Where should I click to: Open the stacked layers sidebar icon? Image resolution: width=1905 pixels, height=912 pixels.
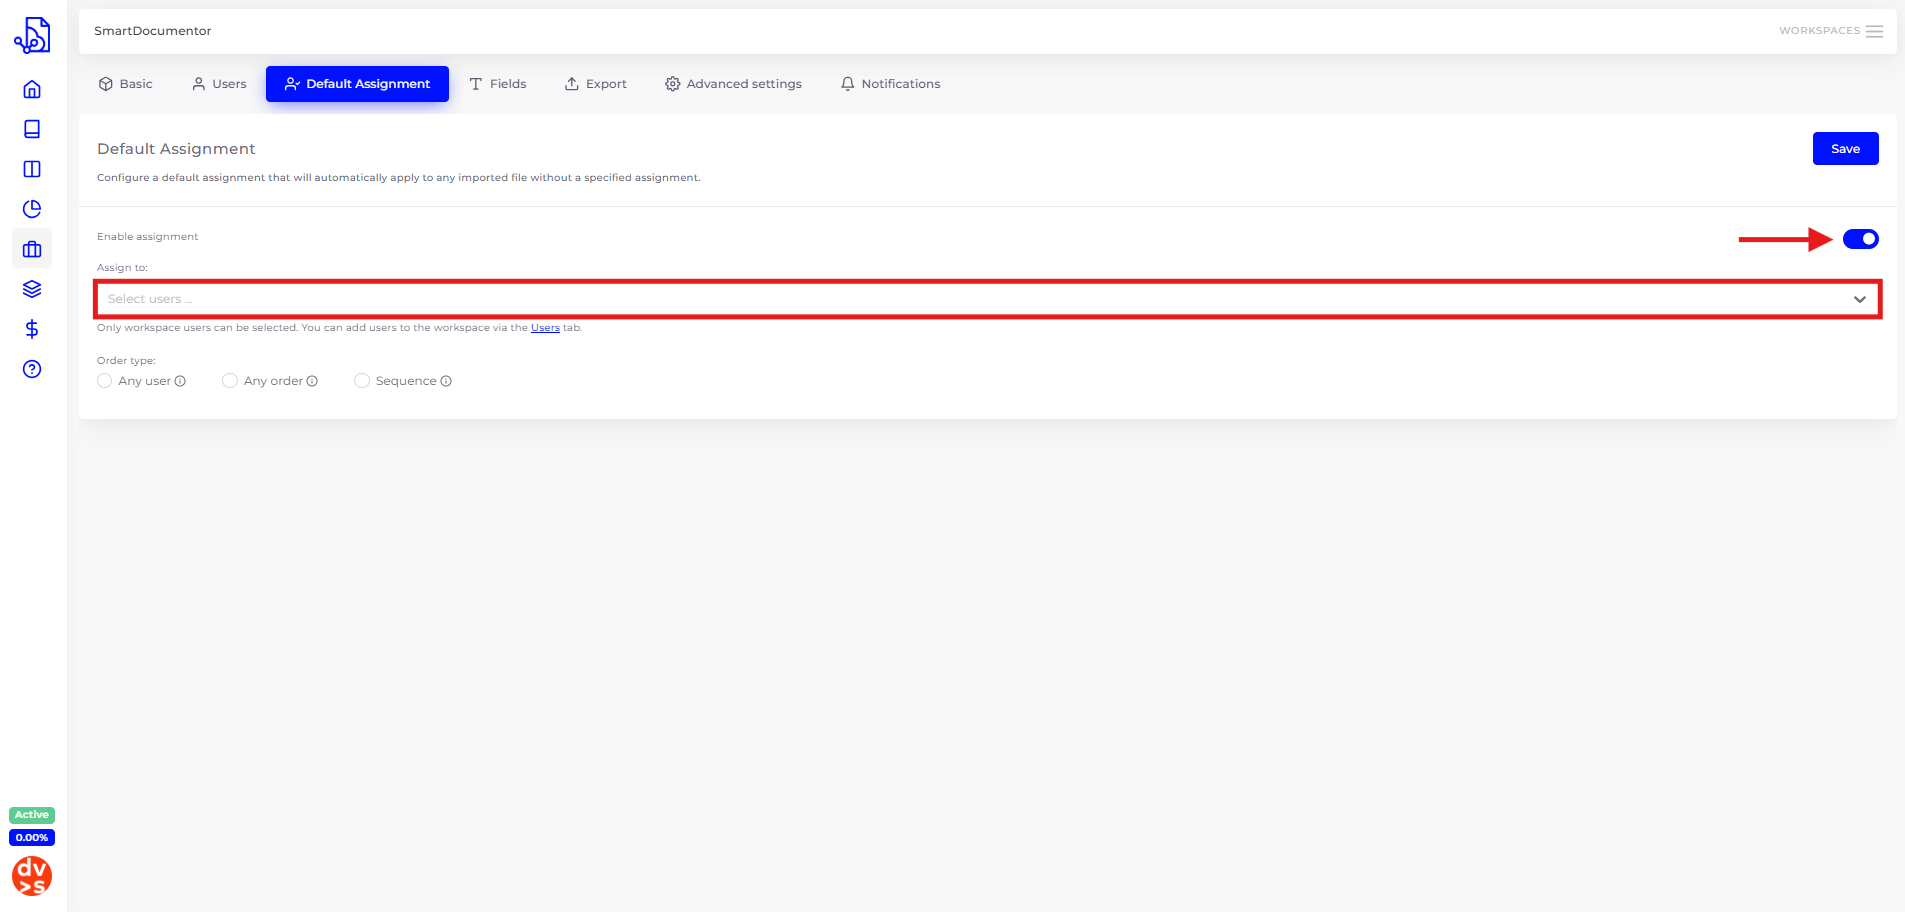point(32,289)
